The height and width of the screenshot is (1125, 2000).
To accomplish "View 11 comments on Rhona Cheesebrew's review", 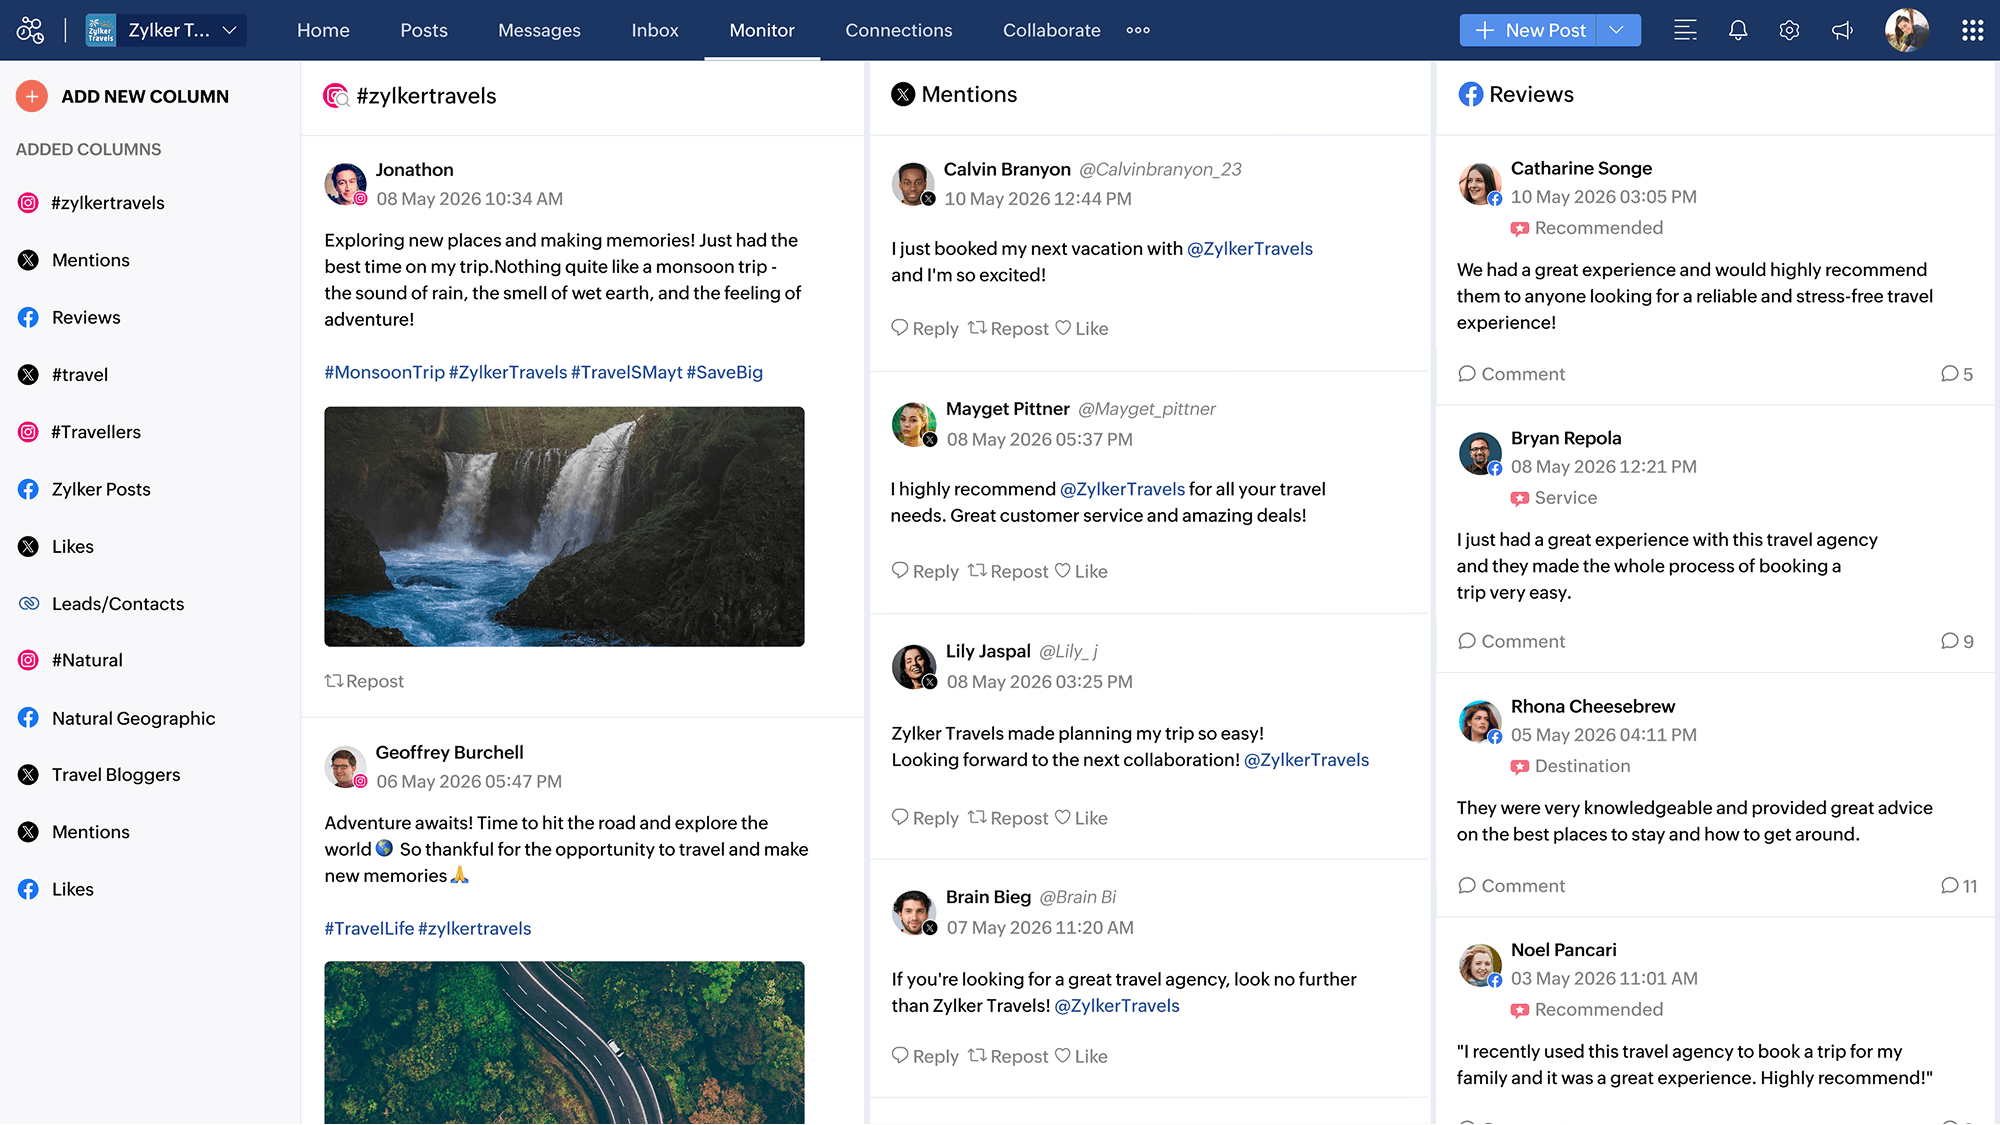I will pos(1959,886).
